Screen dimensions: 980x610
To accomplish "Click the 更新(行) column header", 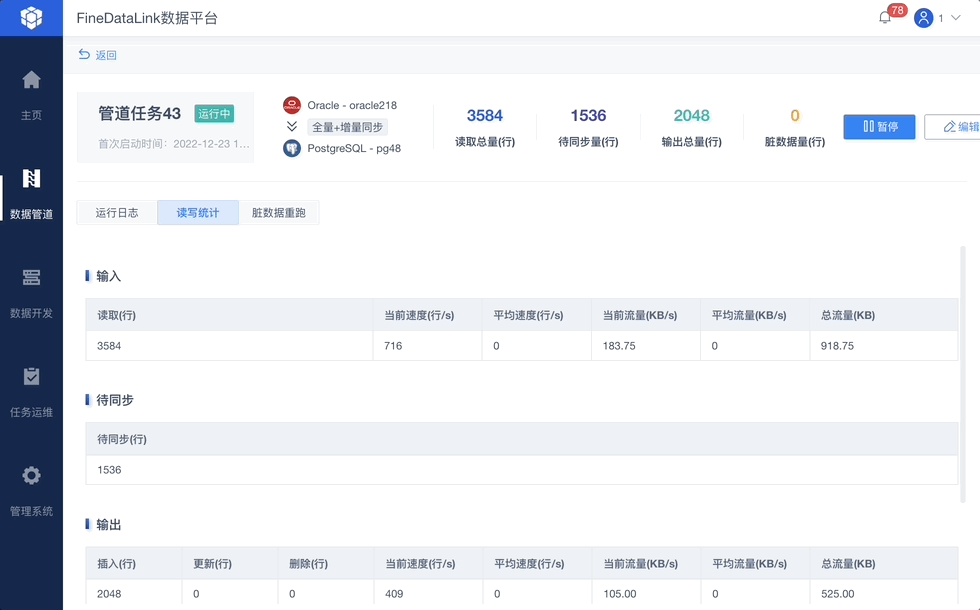I will click(x=229, y=564).
